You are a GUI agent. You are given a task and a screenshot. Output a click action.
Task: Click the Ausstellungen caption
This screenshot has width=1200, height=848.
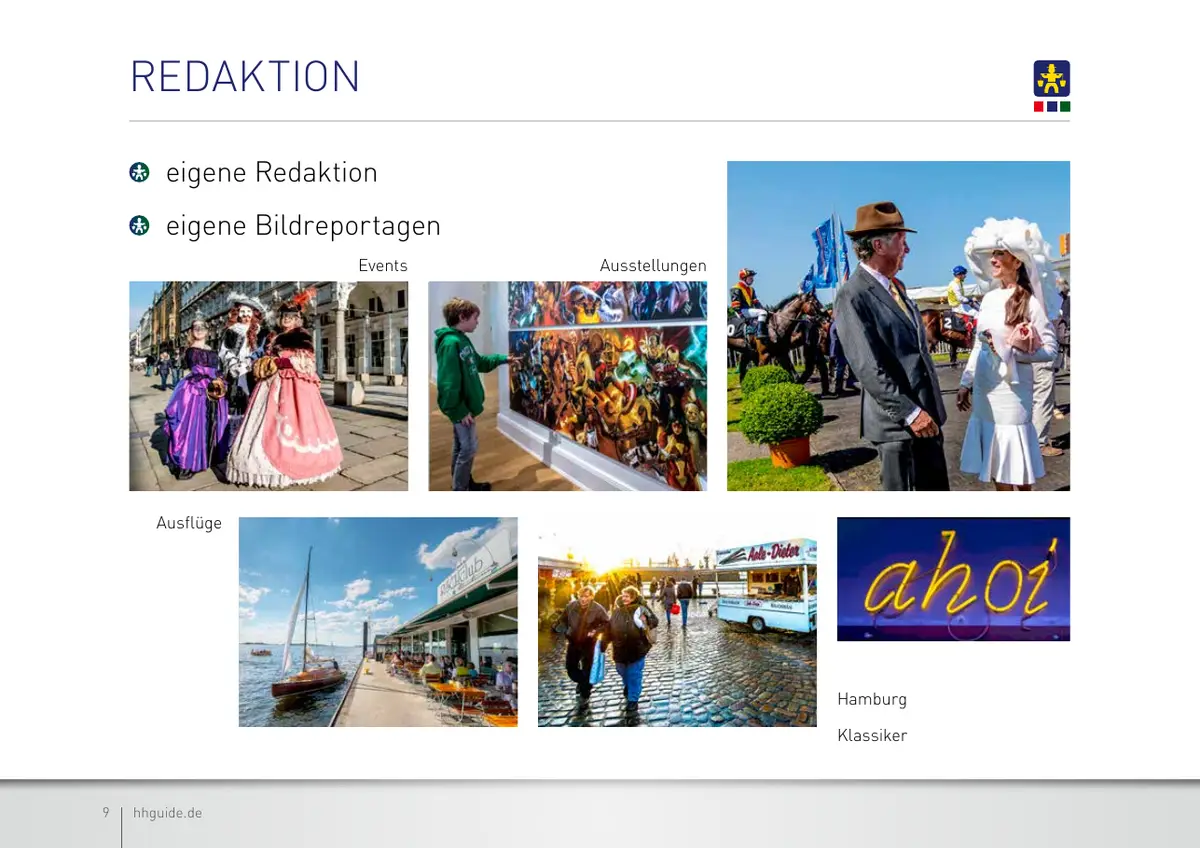coord(653,265)
